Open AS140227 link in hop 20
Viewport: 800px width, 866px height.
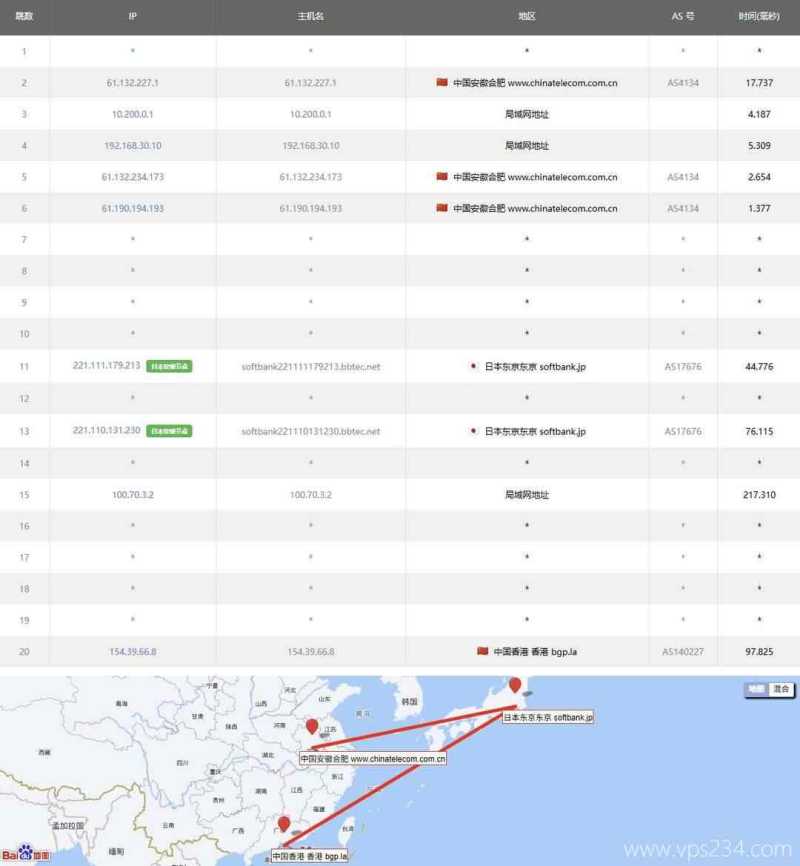pos(683,651)
